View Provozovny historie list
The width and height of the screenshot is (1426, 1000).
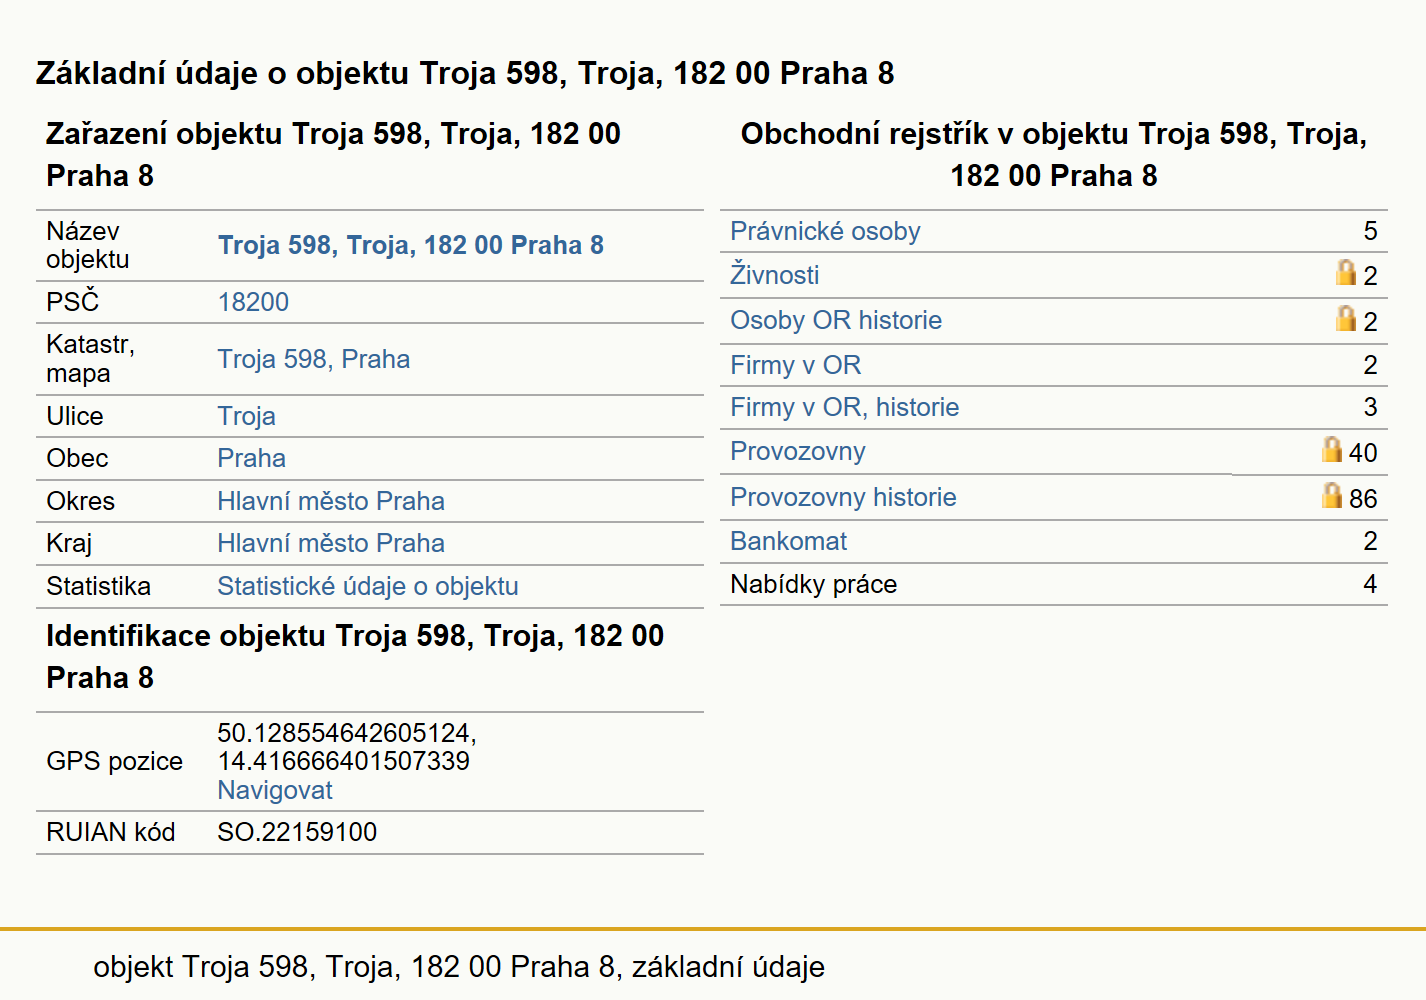click(x=843, y=497)
